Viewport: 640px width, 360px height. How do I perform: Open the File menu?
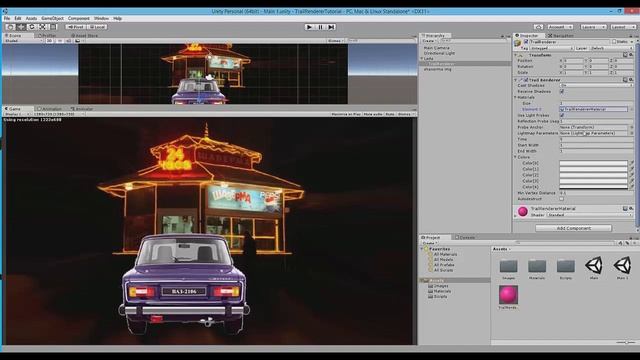click(7, 18)
